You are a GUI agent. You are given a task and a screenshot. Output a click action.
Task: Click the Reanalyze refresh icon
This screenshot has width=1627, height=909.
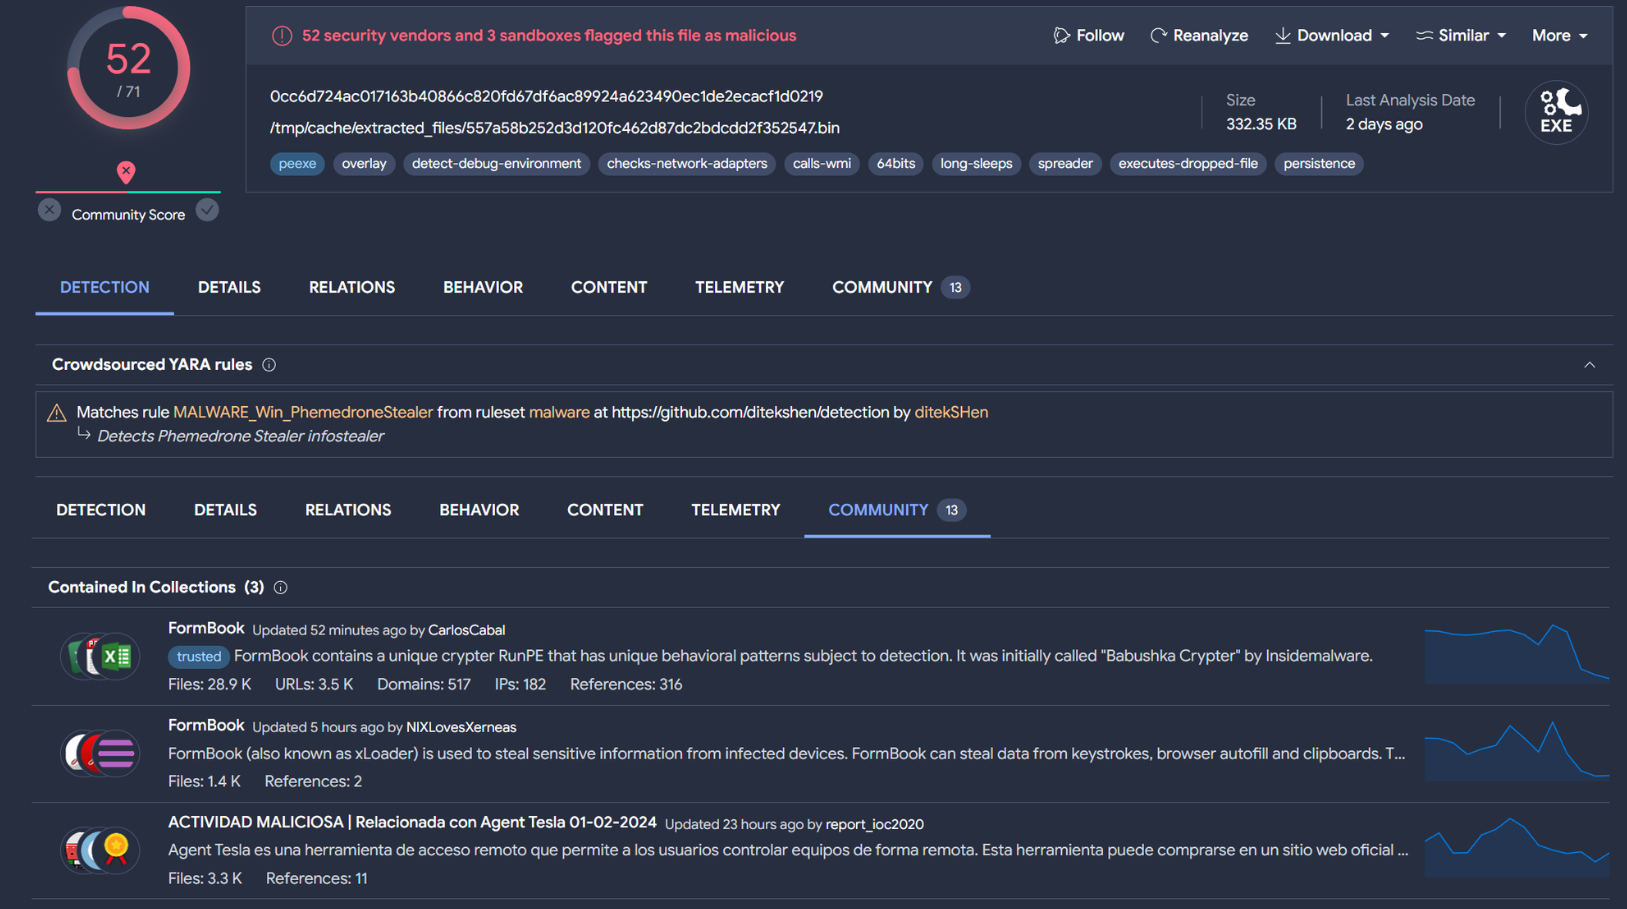point(1158,36)
